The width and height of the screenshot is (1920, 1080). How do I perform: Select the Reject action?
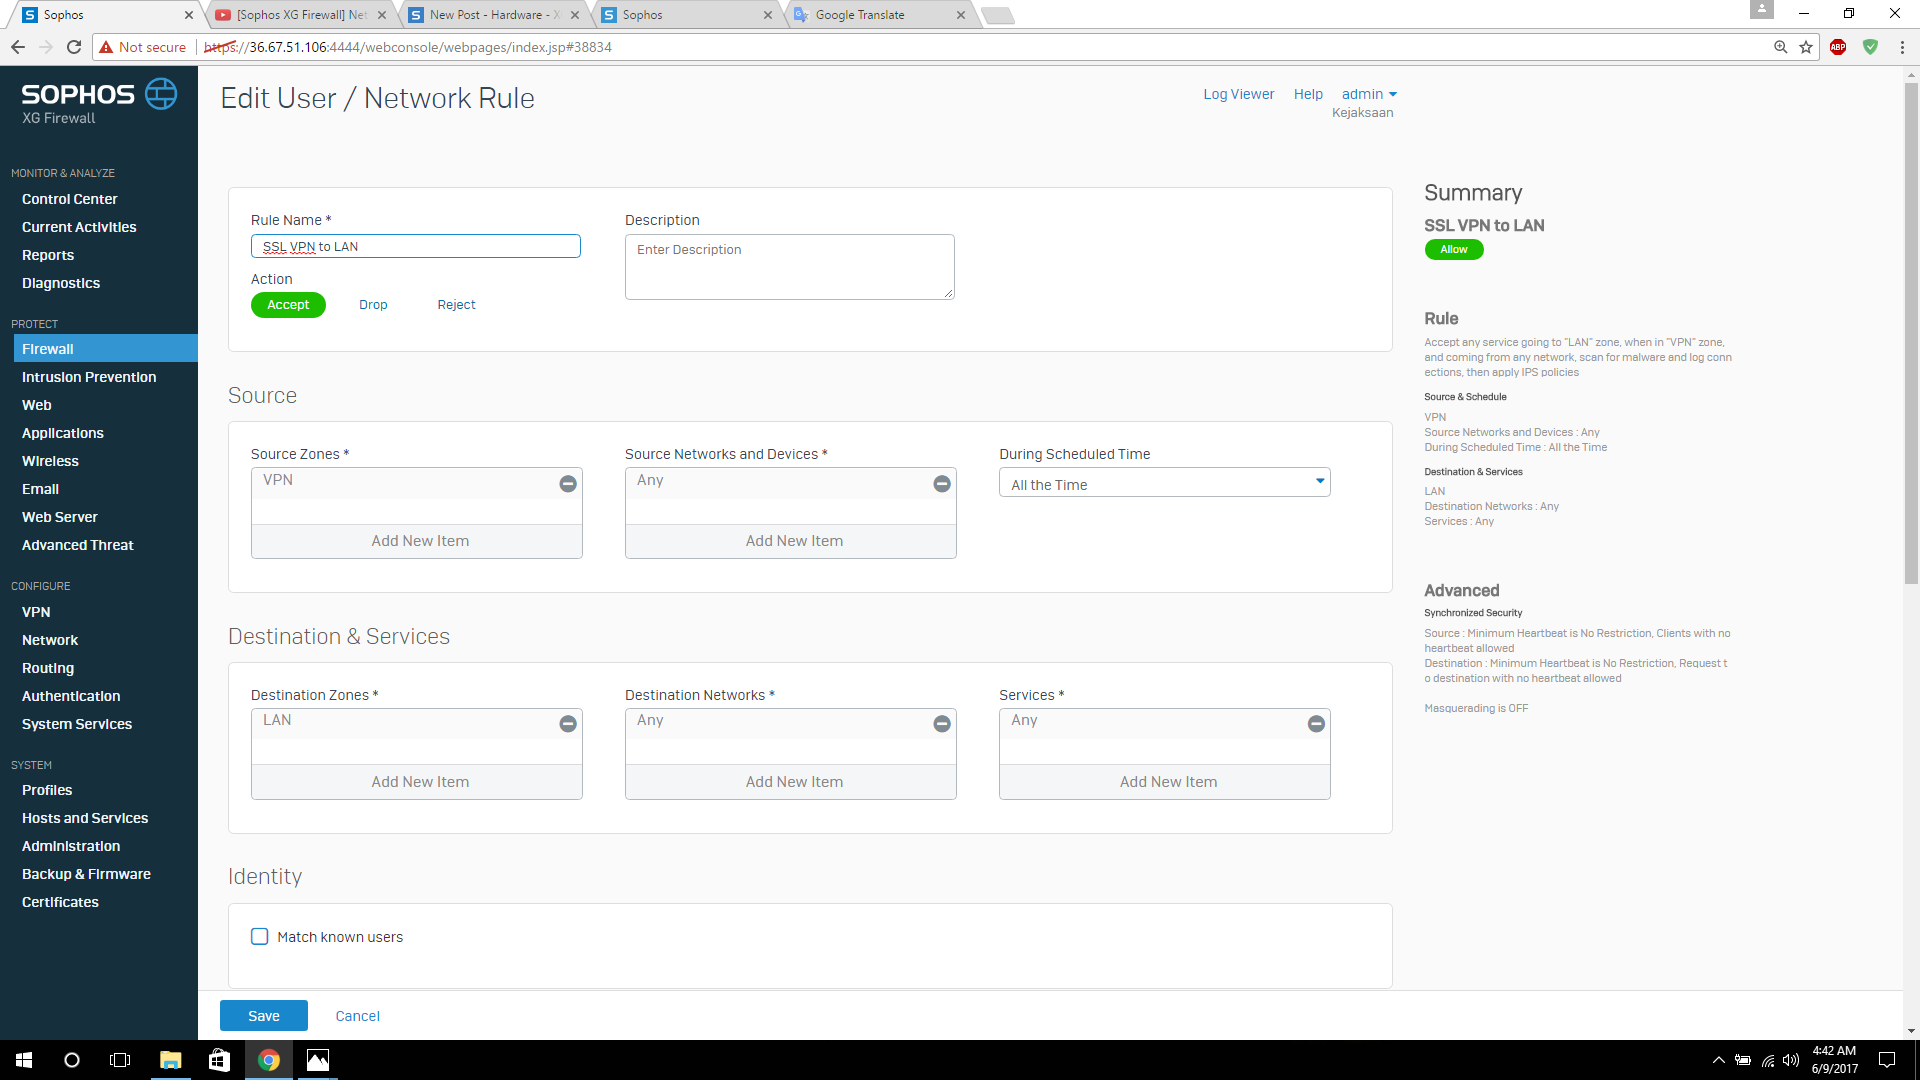[x=456, y=305]
